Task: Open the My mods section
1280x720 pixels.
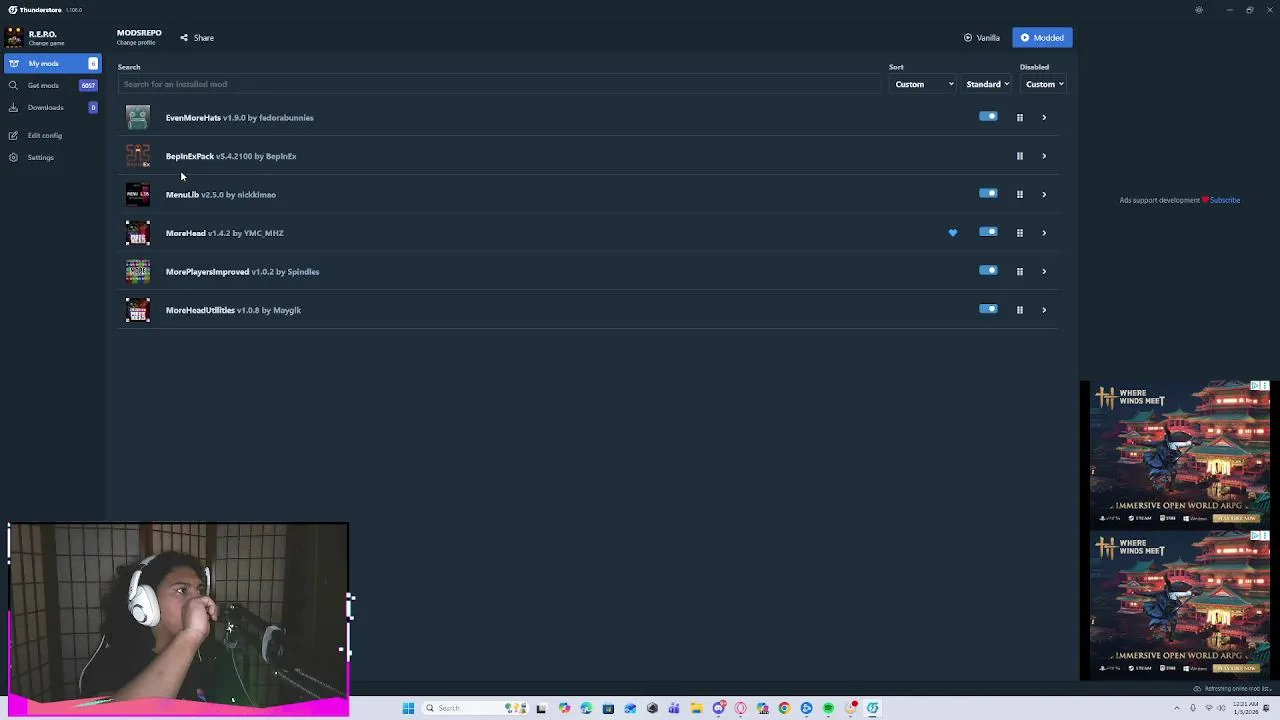Action: pyautogui.click(x=52, y=63)
